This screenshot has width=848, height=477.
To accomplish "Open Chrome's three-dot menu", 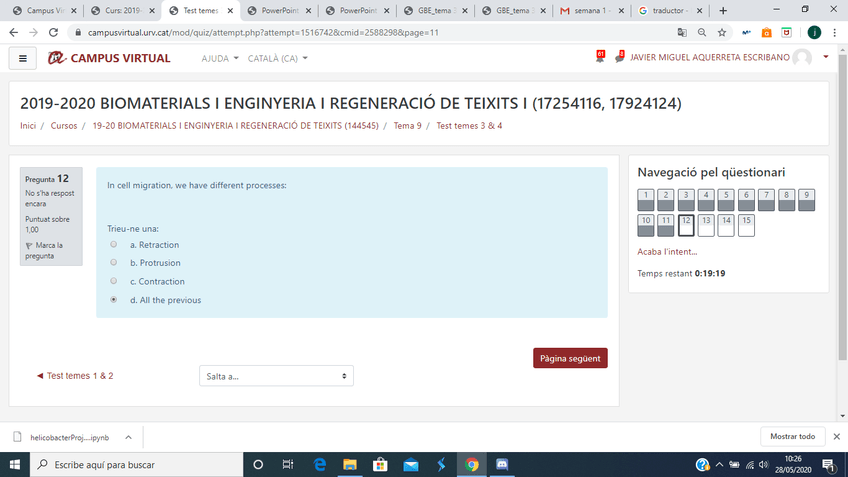I will (835, 32).
